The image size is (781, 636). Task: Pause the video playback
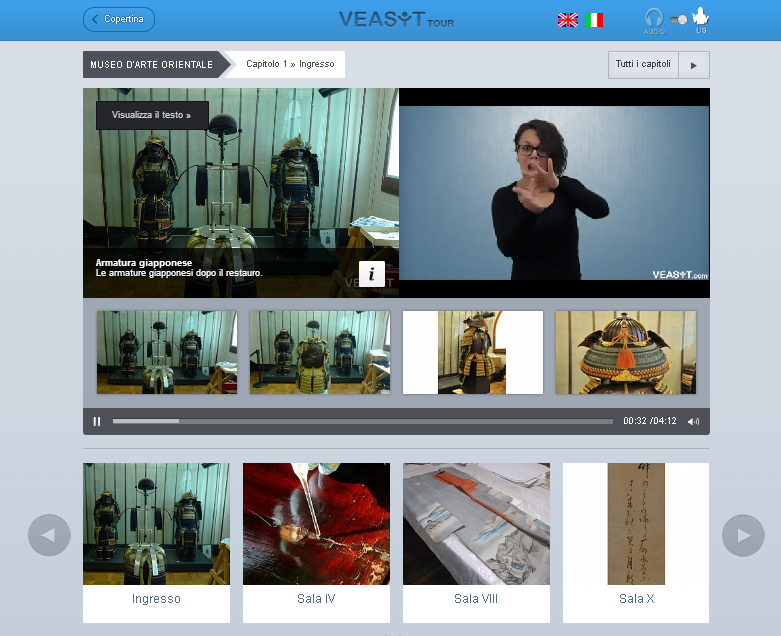pos(97,421)
